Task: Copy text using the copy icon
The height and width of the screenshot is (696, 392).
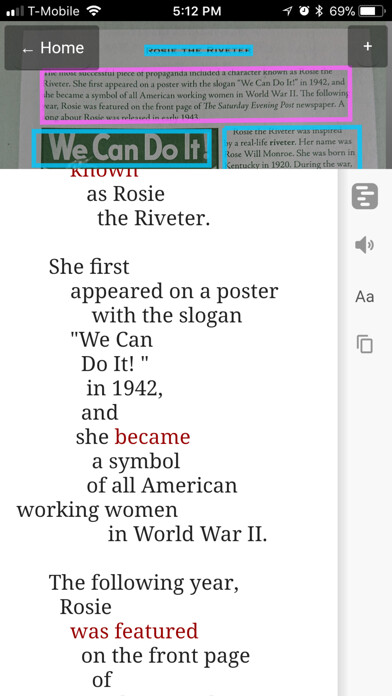Action: [x=364, y=344]
